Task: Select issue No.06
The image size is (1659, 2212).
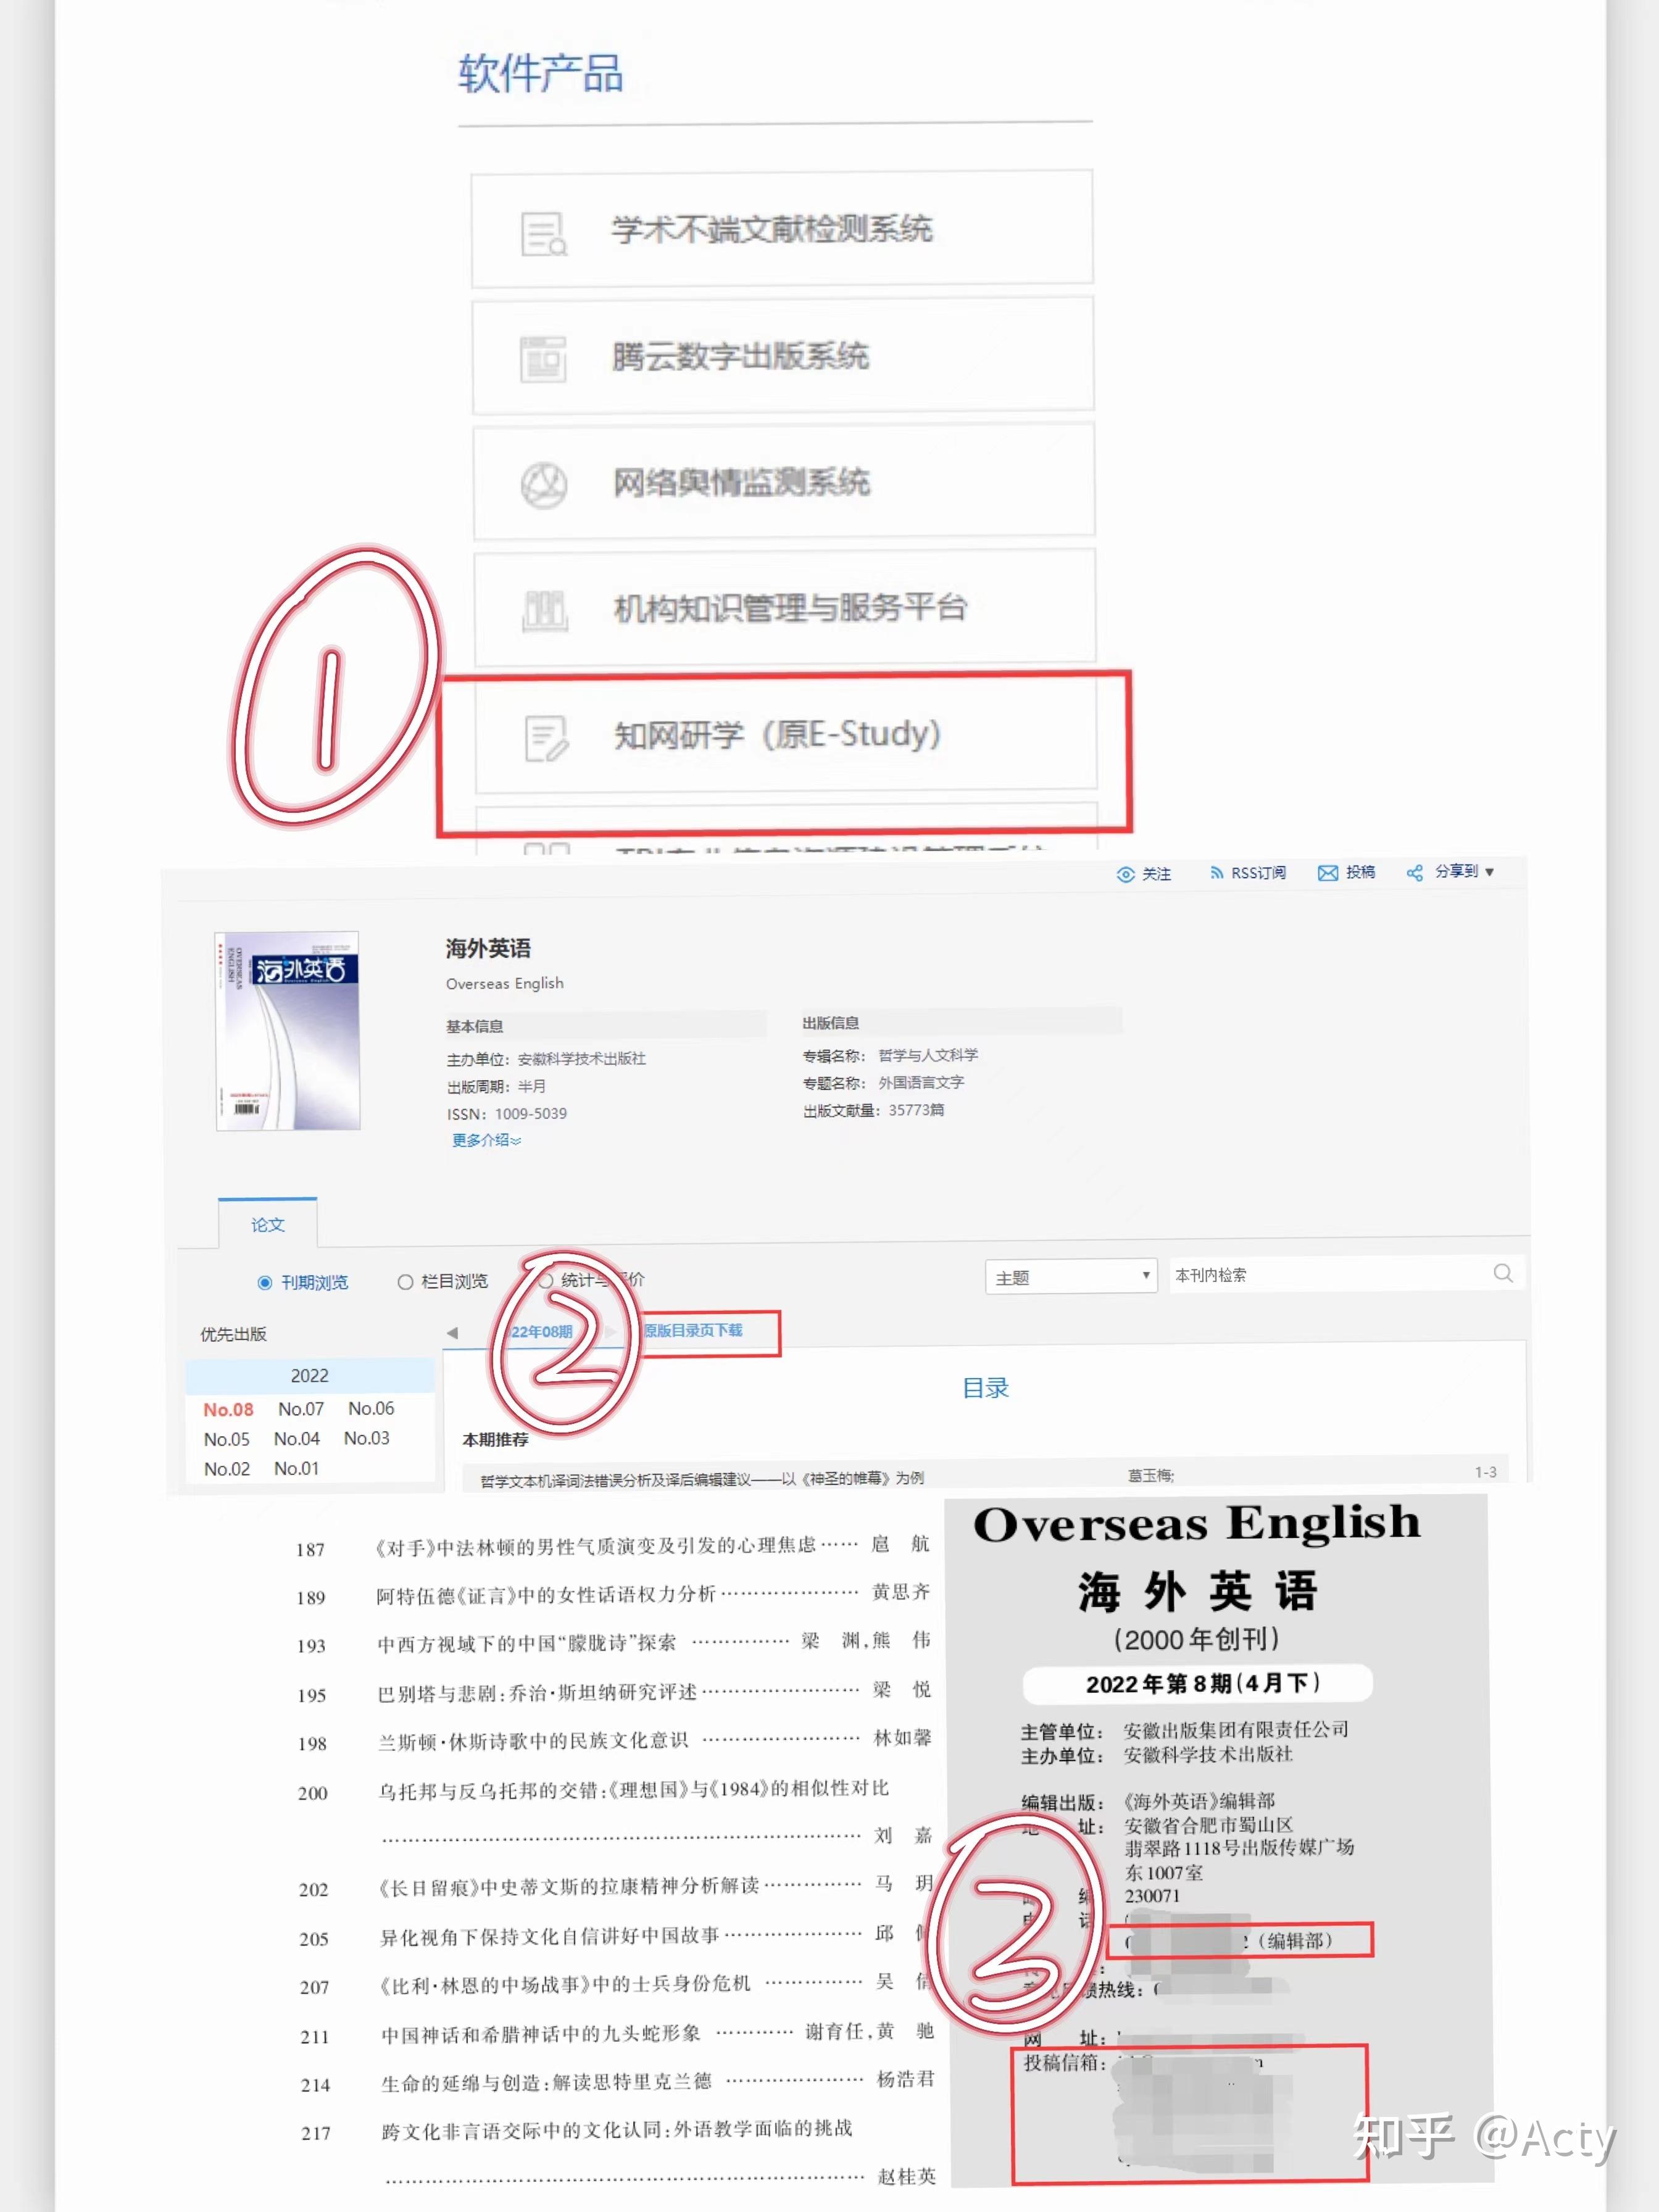Action: coord(371,1408)
